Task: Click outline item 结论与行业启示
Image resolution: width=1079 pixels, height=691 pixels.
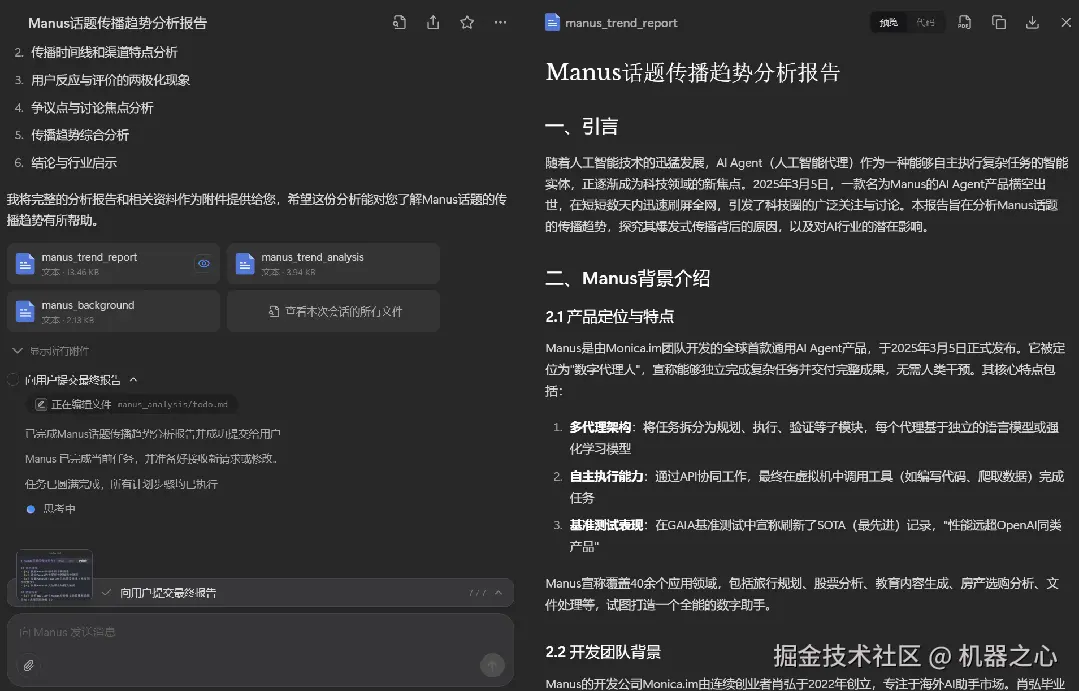Action: [x=74, y=162]
